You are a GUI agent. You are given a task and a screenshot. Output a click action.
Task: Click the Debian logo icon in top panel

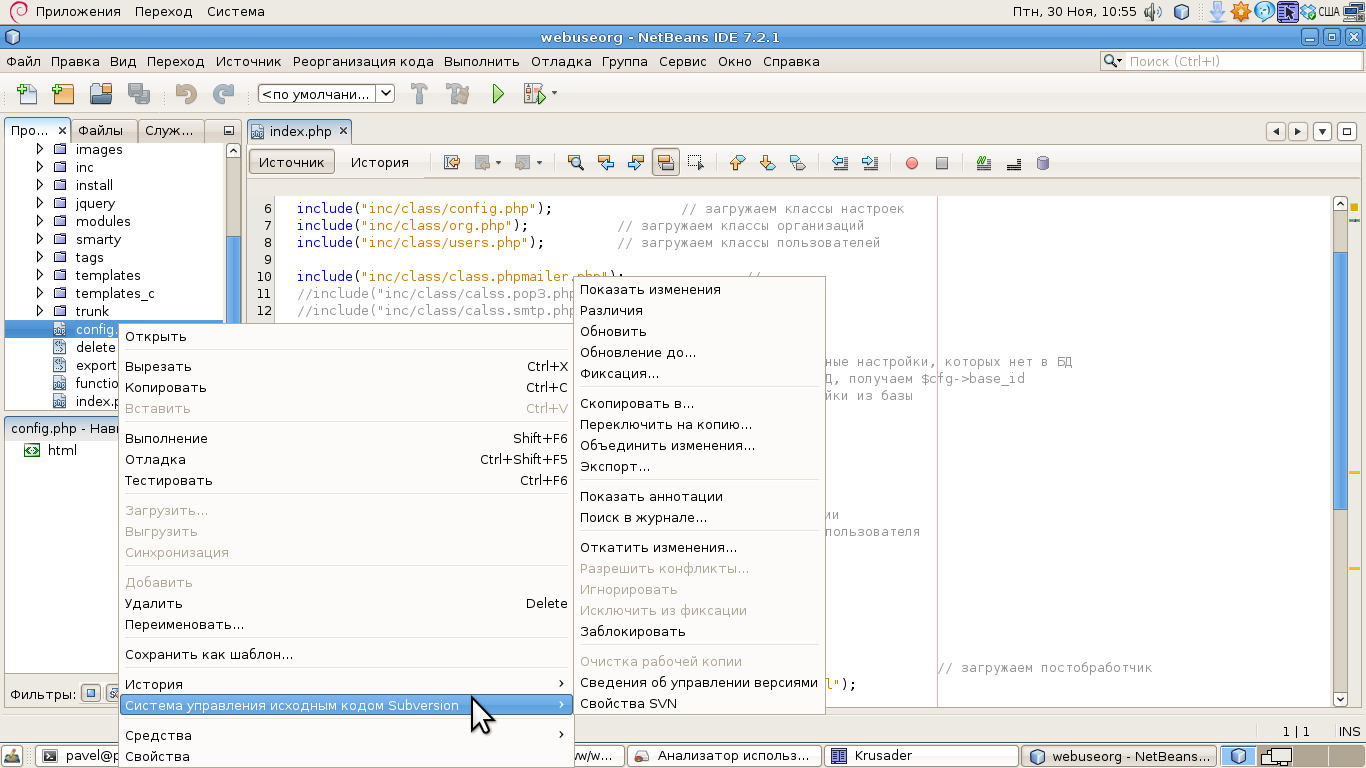pos(17,12)
